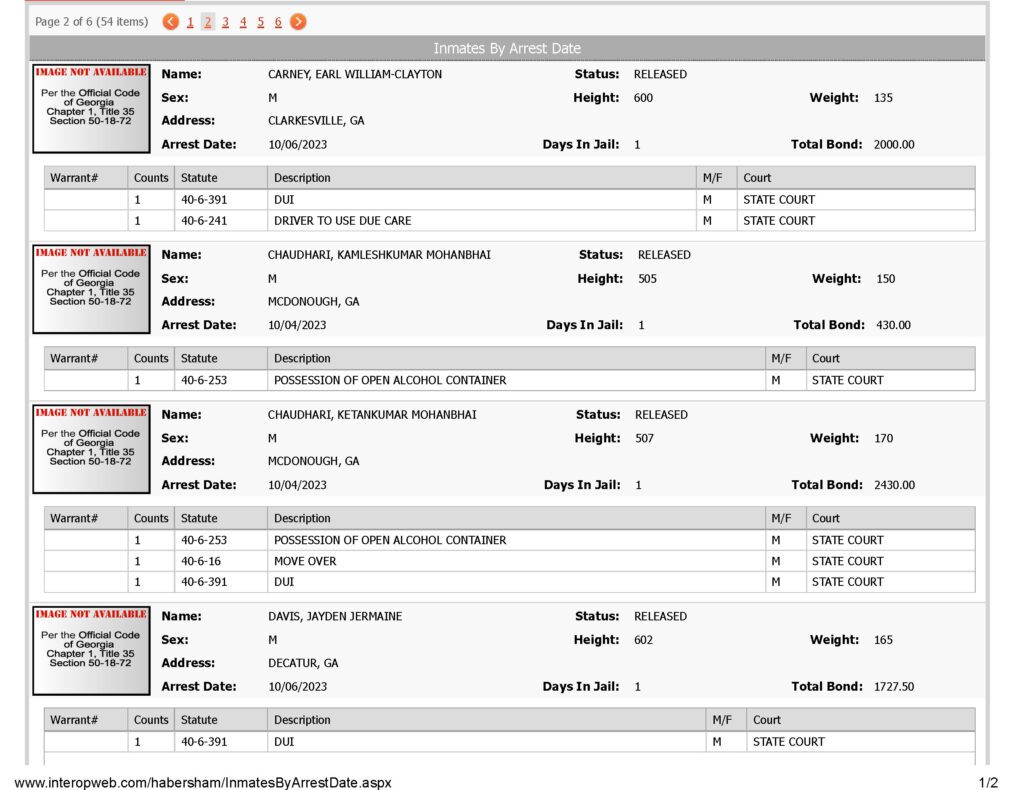Select current page 2 in pager
The height and width of the screenshot is (790, 1024).
pos(208,22)
